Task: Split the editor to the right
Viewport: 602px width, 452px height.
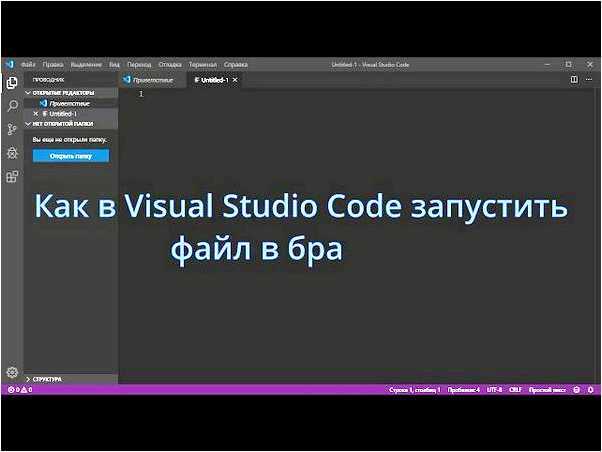Action: click(574, 79)
